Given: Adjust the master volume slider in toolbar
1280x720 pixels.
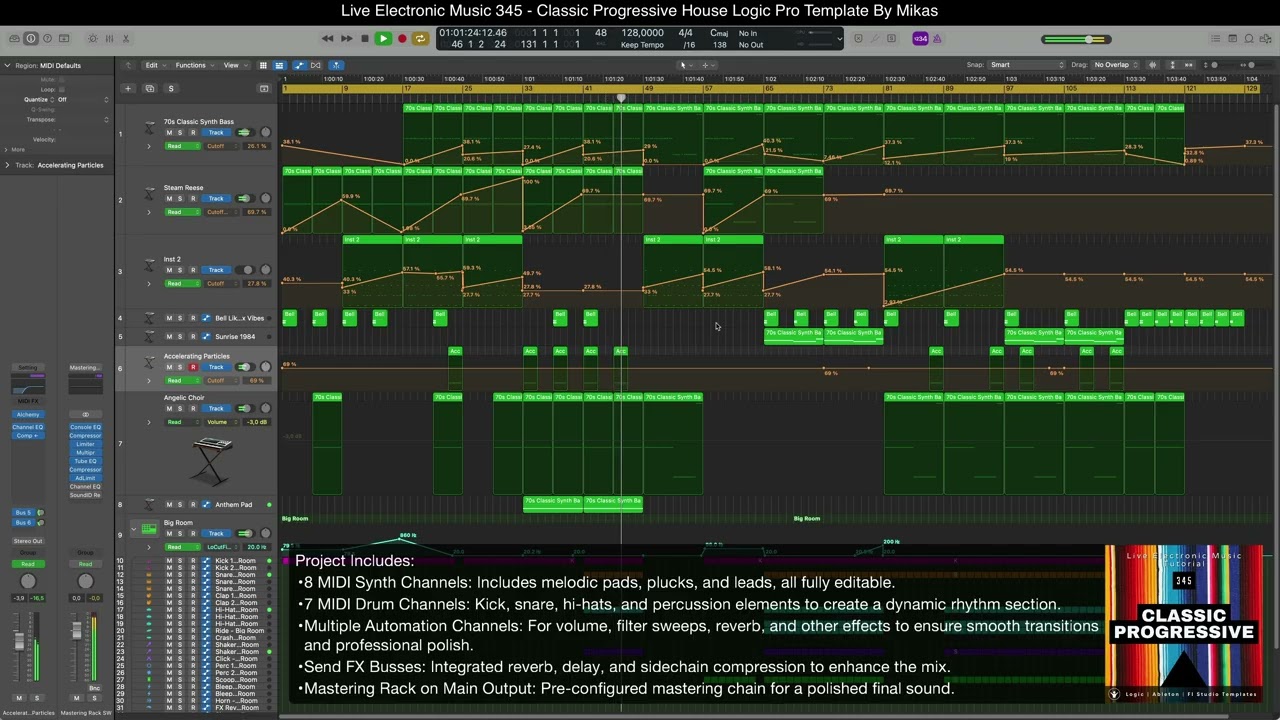Looking at the screenshot, I should coord(1076,39).
